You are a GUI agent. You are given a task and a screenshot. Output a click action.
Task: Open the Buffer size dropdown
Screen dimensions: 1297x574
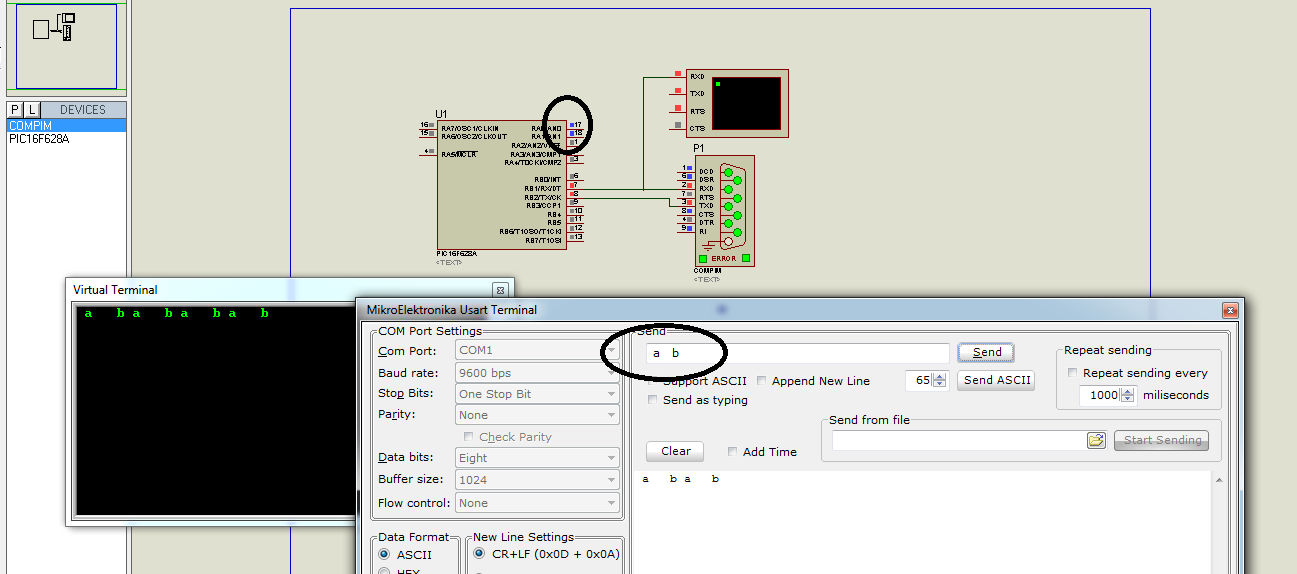[537, 480]
